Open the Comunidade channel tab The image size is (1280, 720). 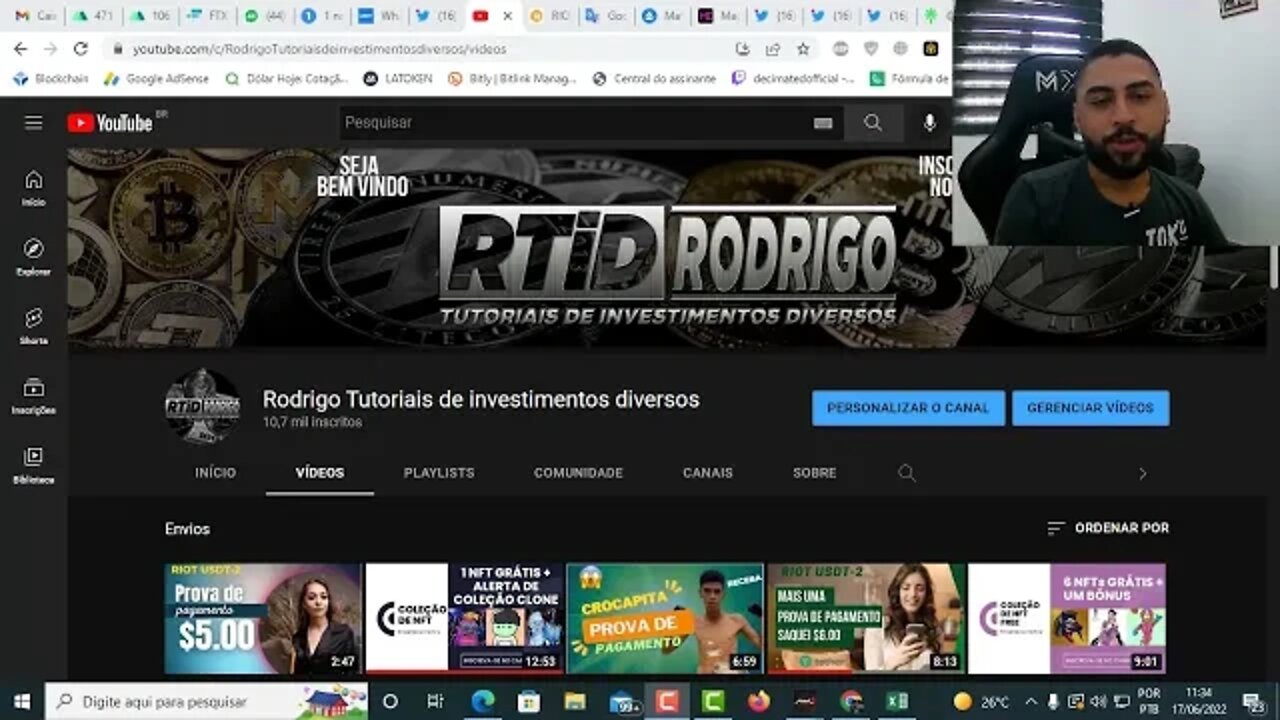[x=578, y=473]
